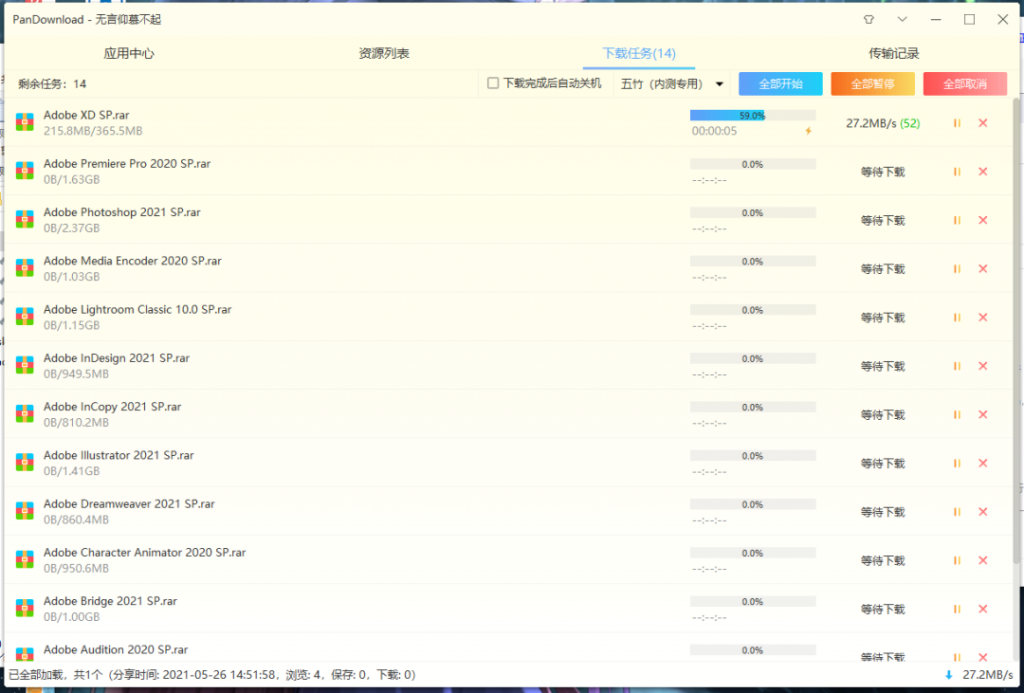Switch to 资源列表 tab

384,54
